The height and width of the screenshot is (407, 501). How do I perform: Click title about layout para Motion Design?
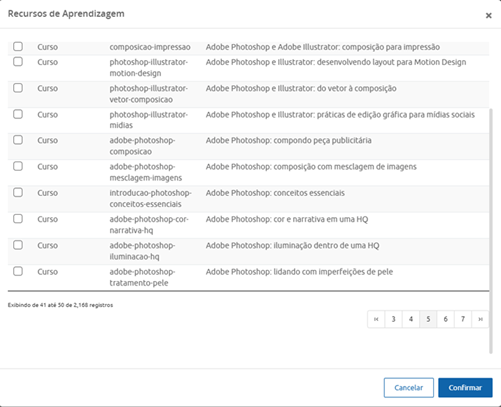336,62
